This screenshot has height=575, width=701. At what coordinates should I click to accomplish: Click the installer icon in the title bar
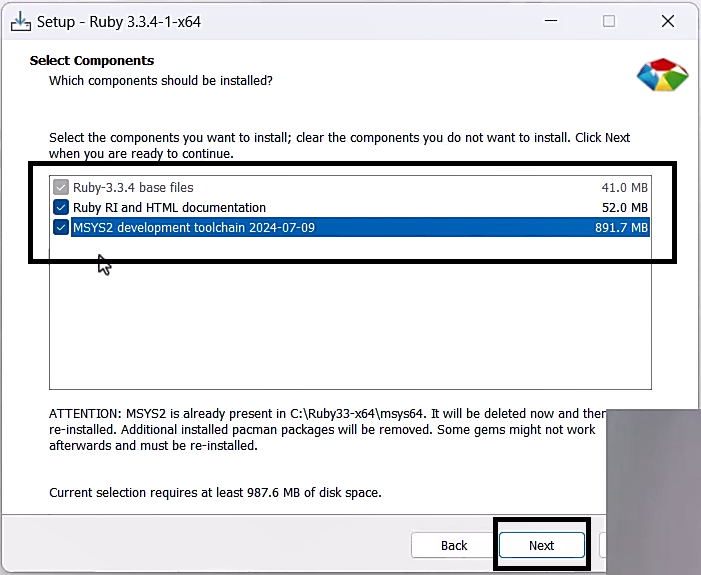(x=20, y=21)
